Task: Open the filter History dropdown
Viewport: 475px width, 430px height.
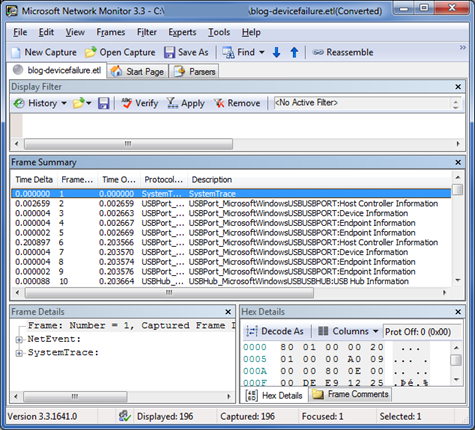Action: click(40, 103)
